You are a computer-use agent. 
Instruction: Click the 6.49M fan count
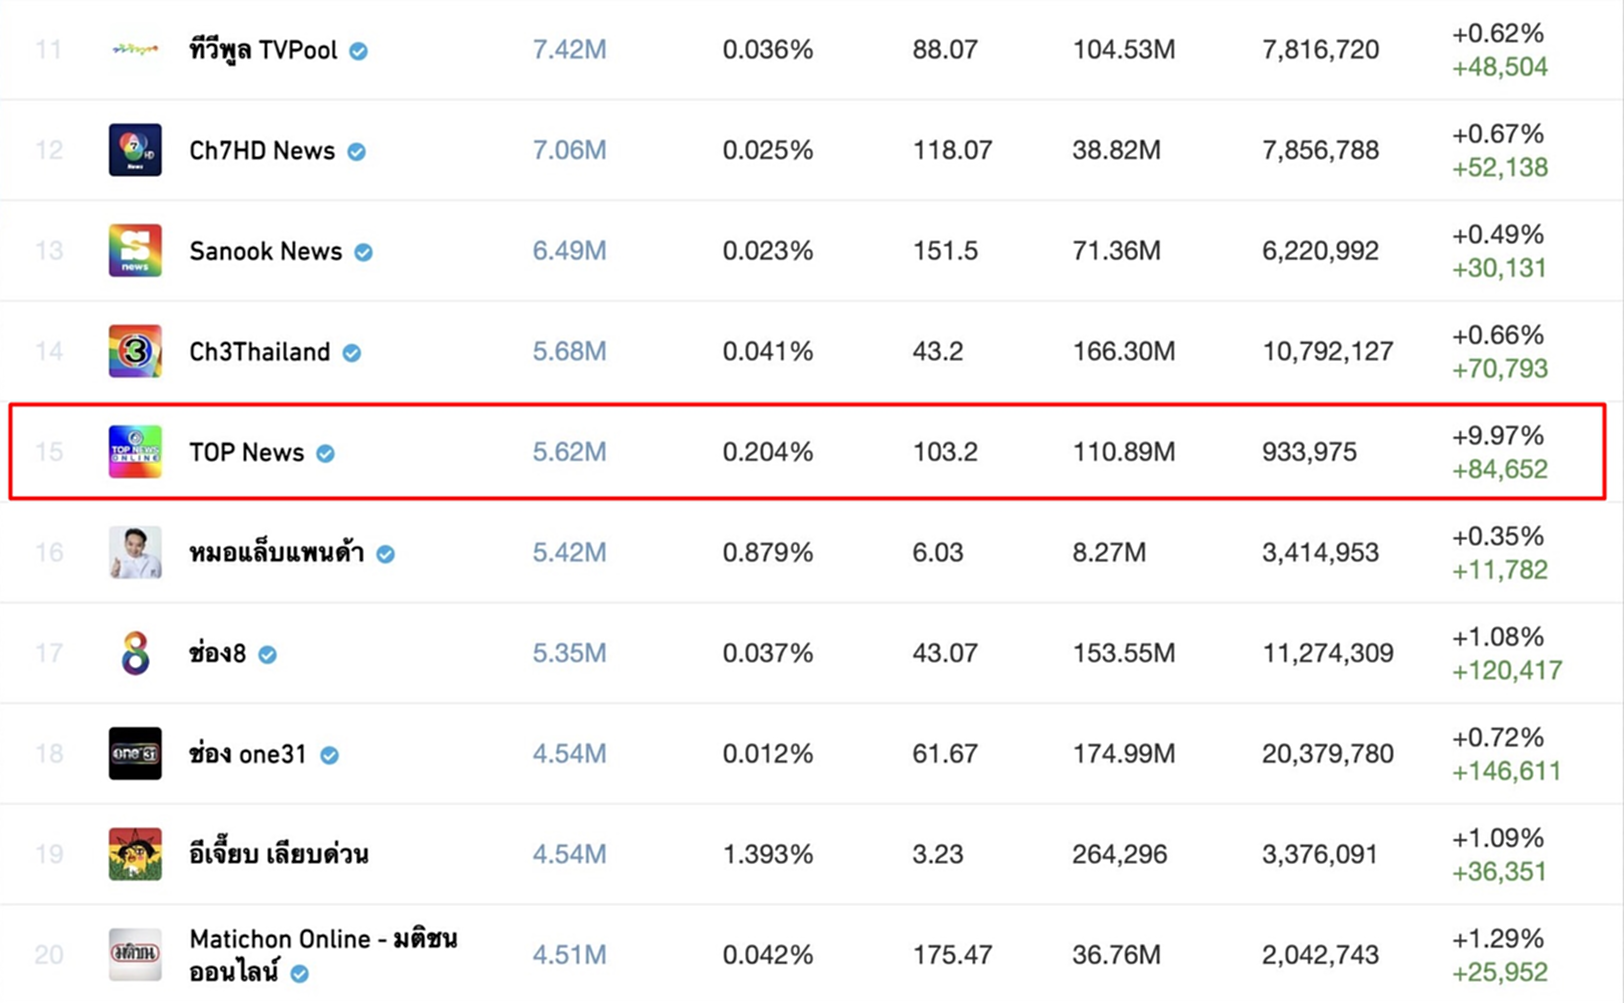tap(569, 251)
